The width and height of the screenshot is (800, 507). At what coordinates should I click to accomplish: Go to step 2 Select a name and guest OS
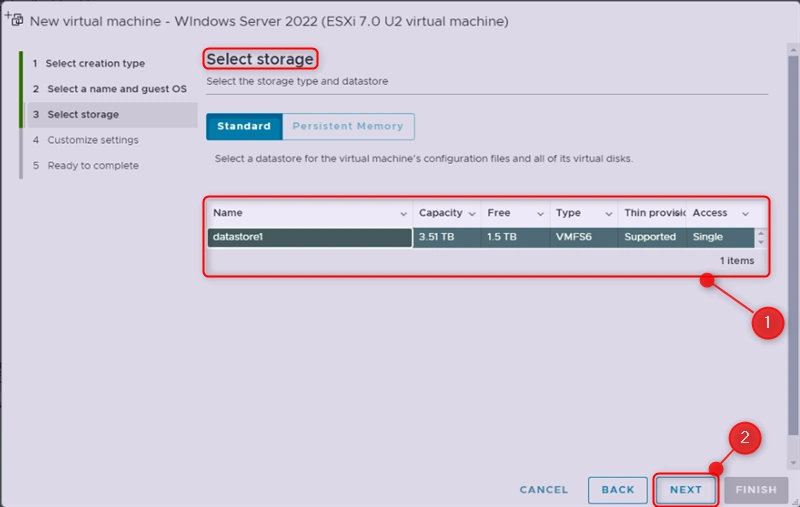(110, 89)
